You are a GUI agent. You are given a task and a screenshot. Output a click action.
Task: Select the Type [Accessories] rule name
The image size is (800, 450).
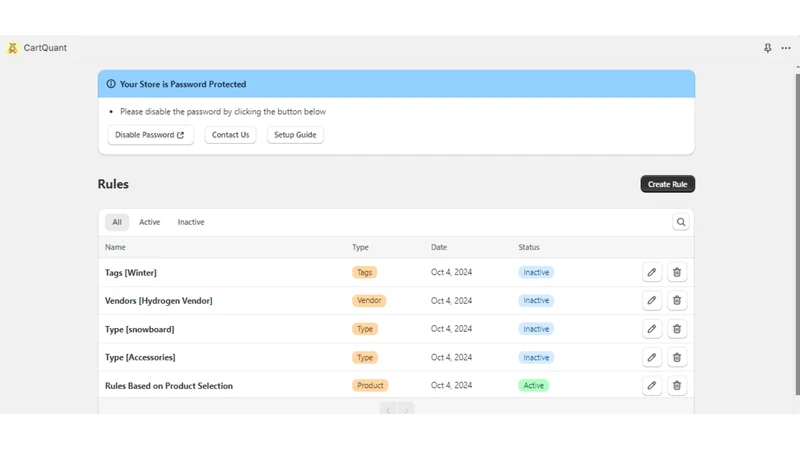click(140, 357)
